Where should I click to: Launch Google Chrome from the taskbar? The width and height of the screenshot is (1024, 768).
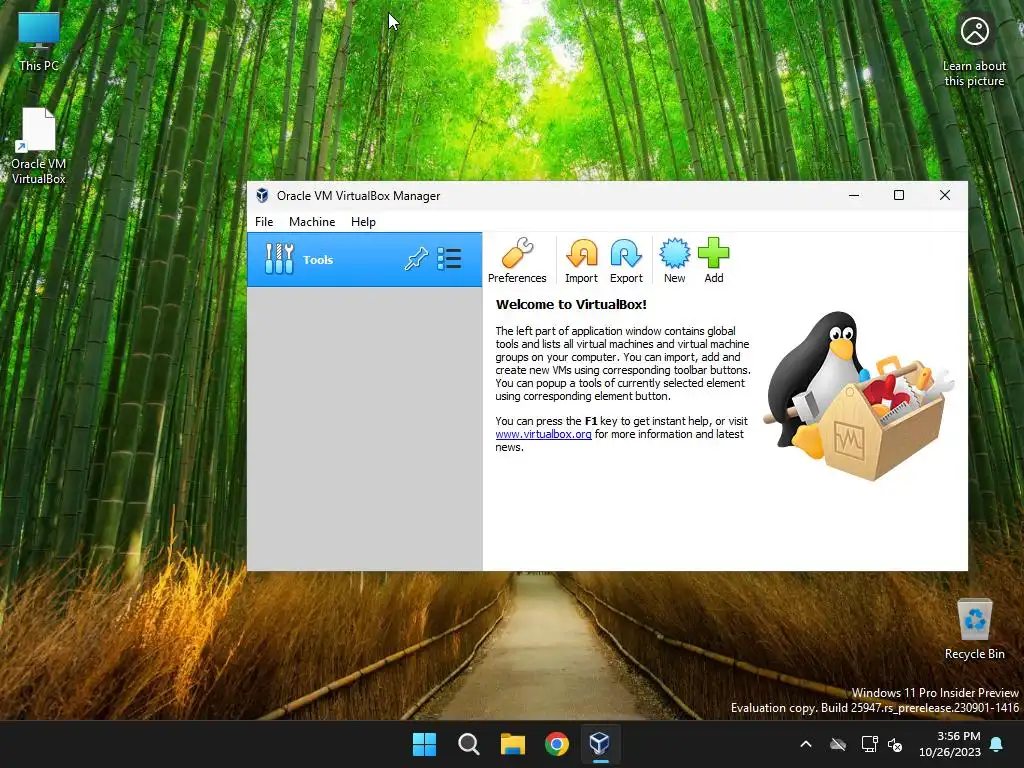[x=556, y=744]
